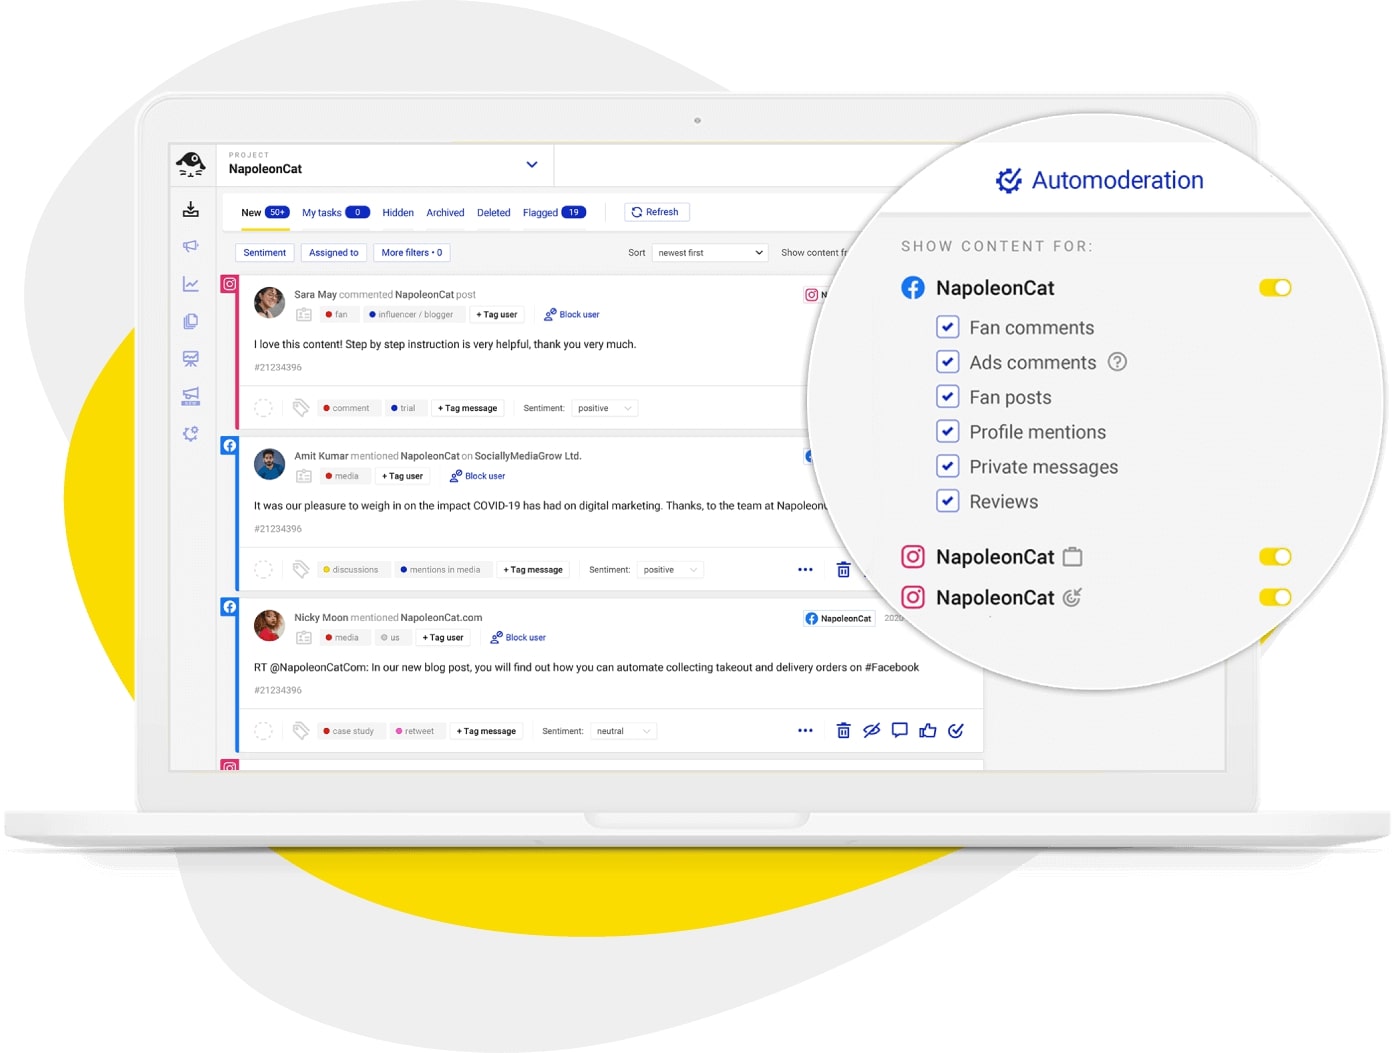Viewport: 1395px width, 1053px height.
Task: Open the Assigned to filter dropdown
Action: coord(334,253)
